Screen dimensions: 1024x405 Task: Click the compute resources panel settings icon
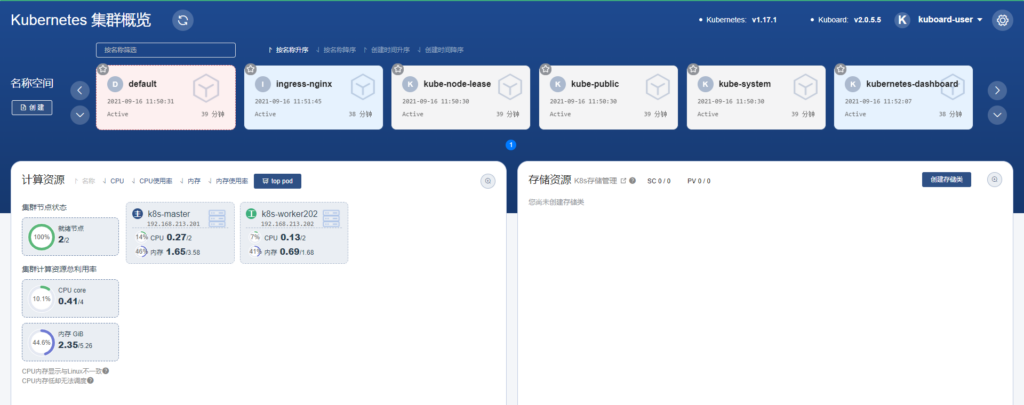(488, 181)
